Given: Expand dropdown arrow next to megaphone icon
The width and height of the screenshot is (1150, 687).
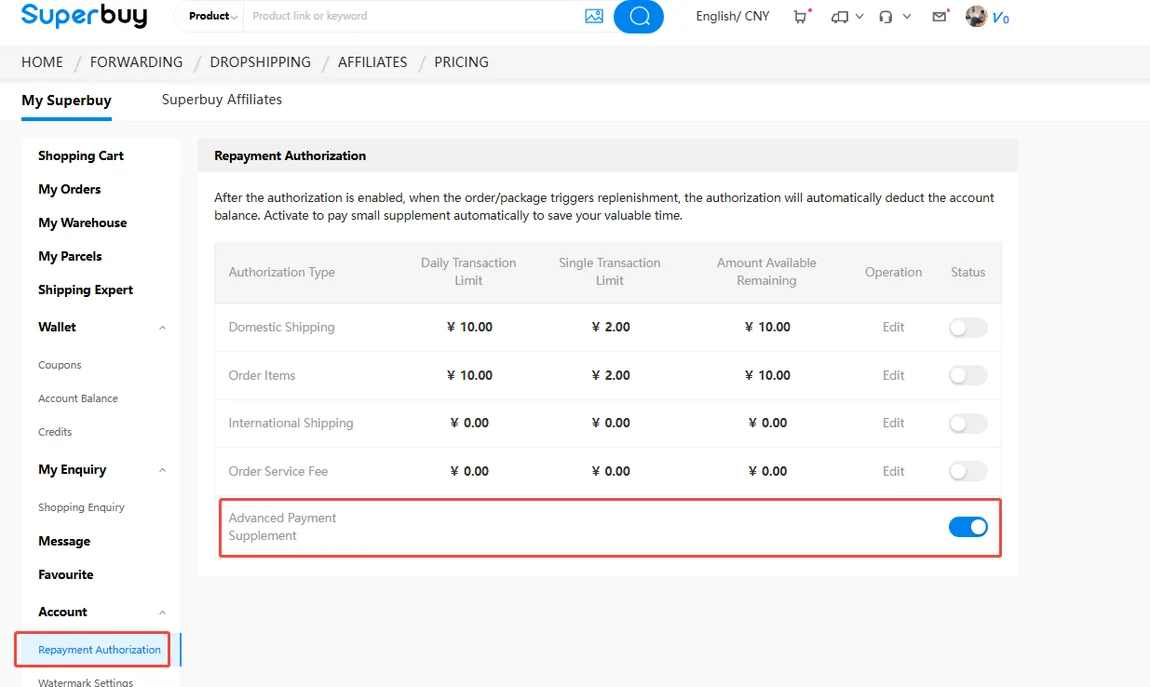Looking at the screenshot, I should click(859, 16).
